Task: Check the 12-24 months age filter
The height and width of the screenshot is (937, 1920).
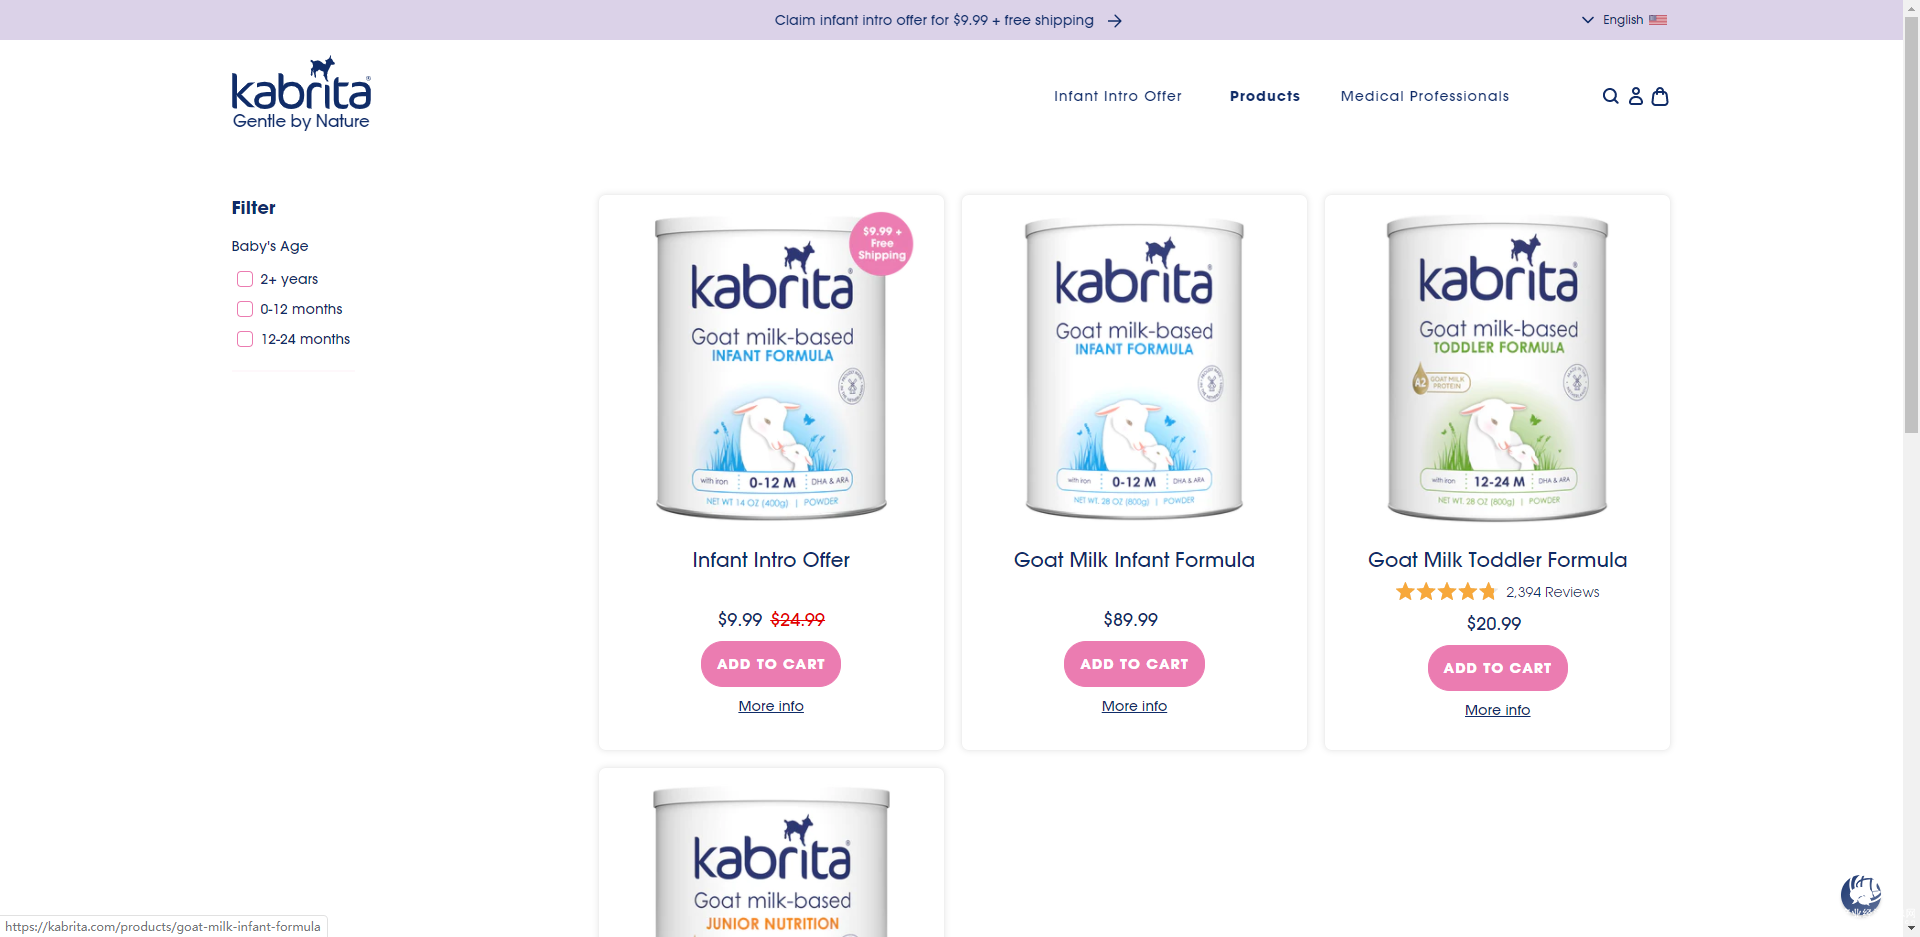Action: pyautogui.click(x=245, y=339)
